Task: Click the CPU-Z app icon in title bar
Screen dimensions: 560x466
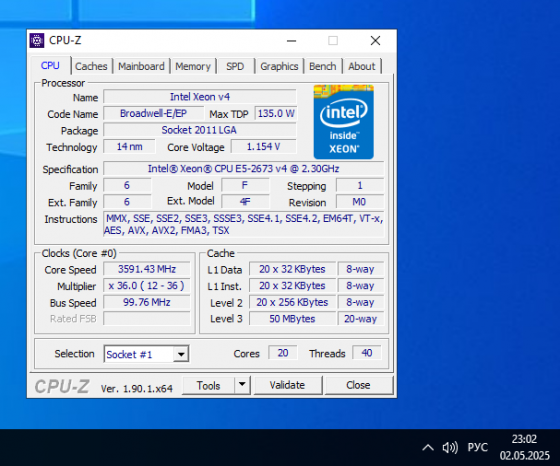Action: point(37,40)
